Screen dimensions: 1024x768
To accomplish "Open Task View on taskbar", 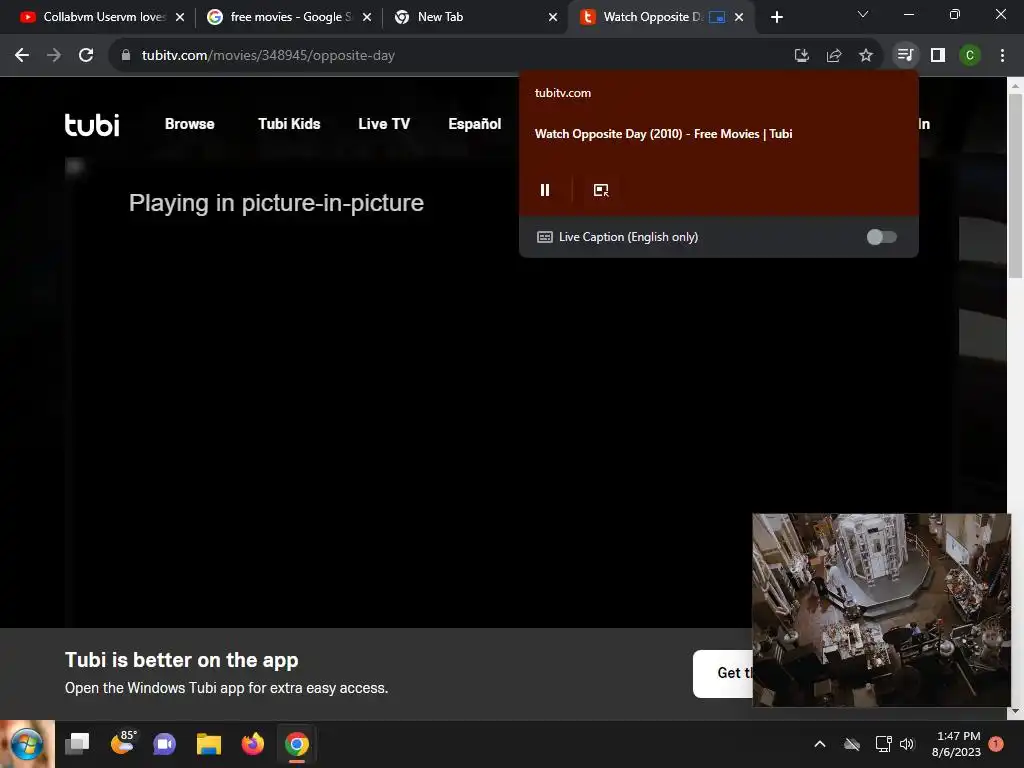I will click(77, 744).
